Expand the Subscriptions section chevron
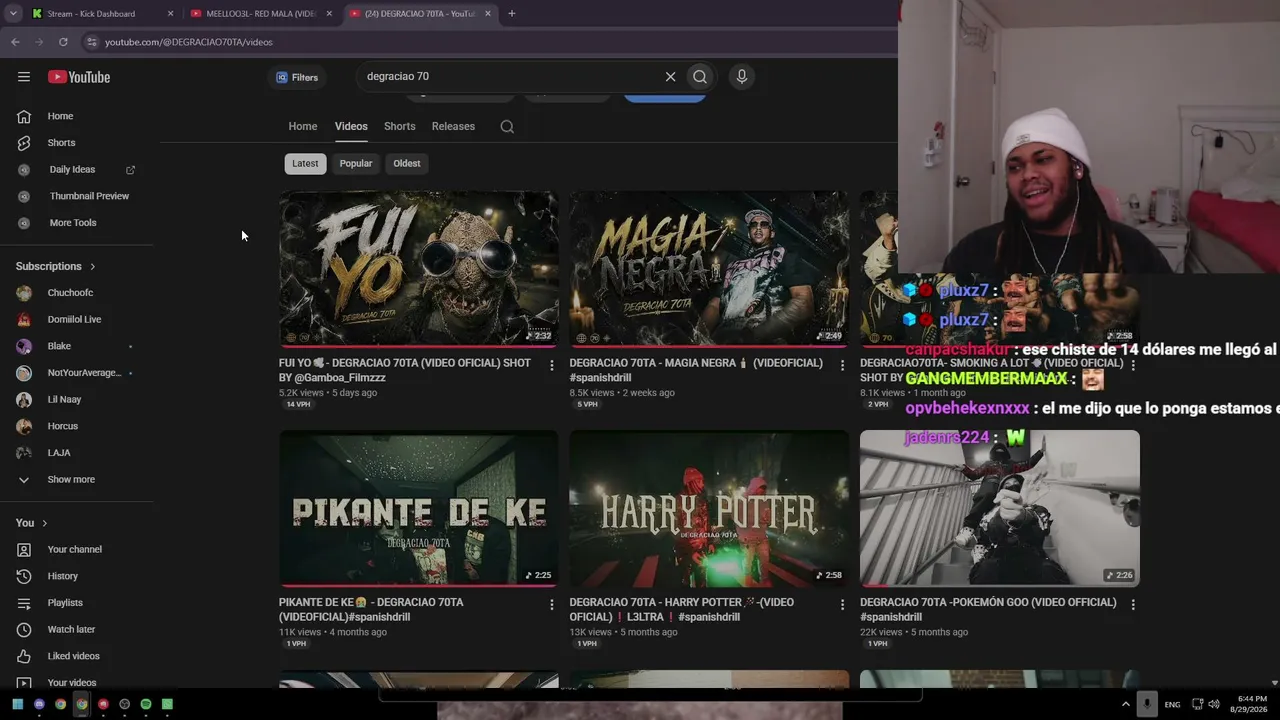Image resolution: width=1280 pixels, height=720 pixels. pyautogui.click(x=93, y=267)
